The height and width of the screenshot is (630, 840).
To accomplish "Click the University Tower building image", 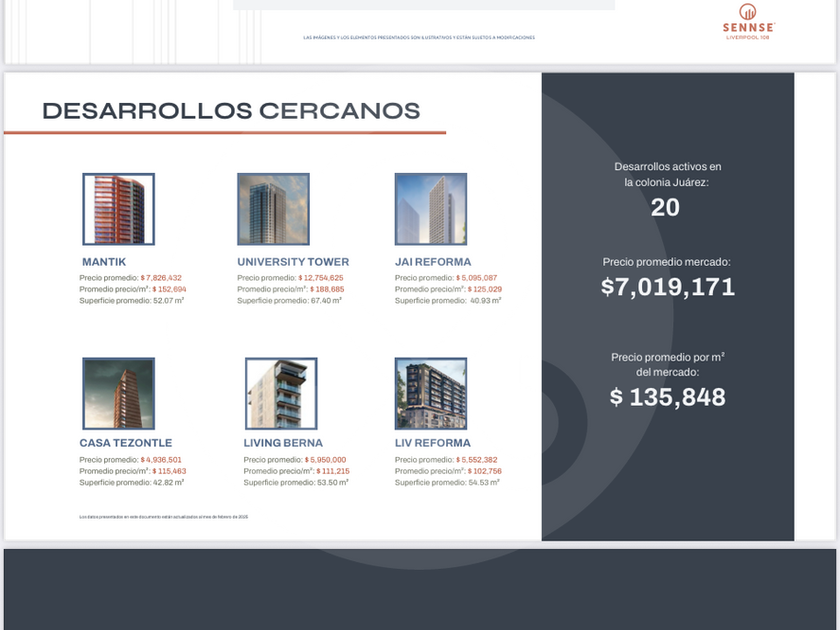I will pos(273,209).
